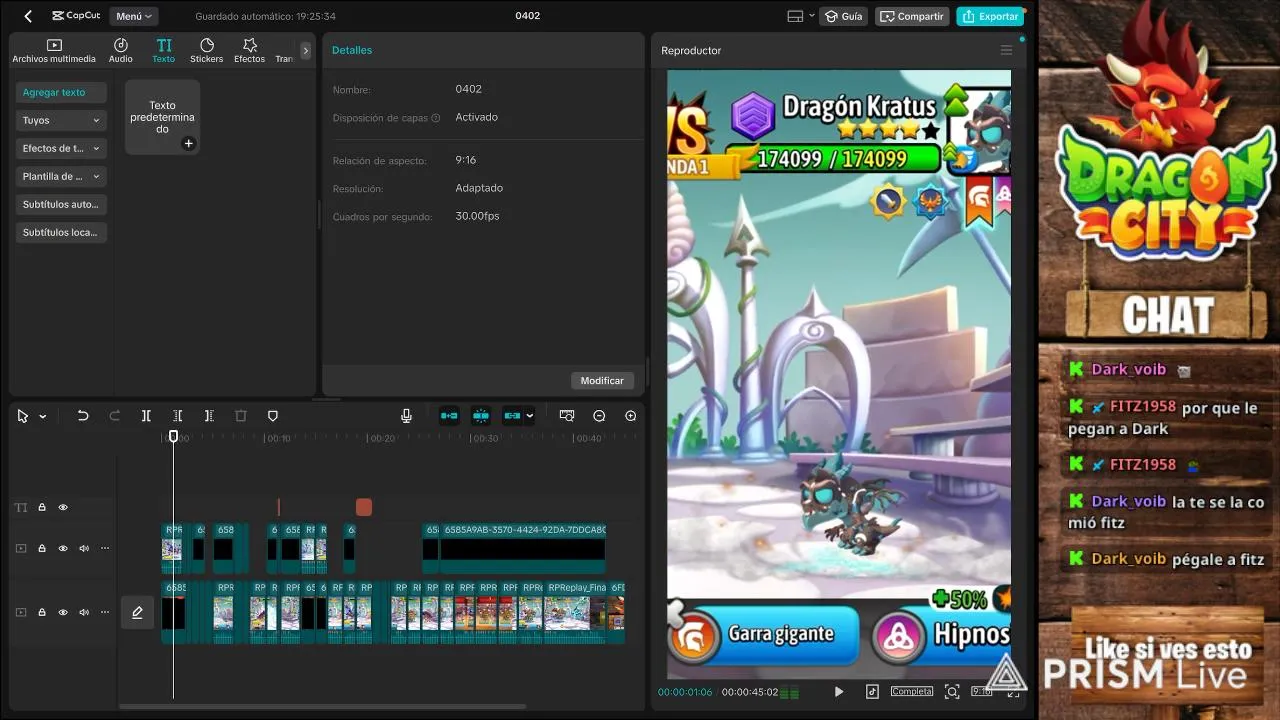Viewport: 1280px width, 720px height.
Task: Zoom out the timeline
Action: [x=599, y=416]
